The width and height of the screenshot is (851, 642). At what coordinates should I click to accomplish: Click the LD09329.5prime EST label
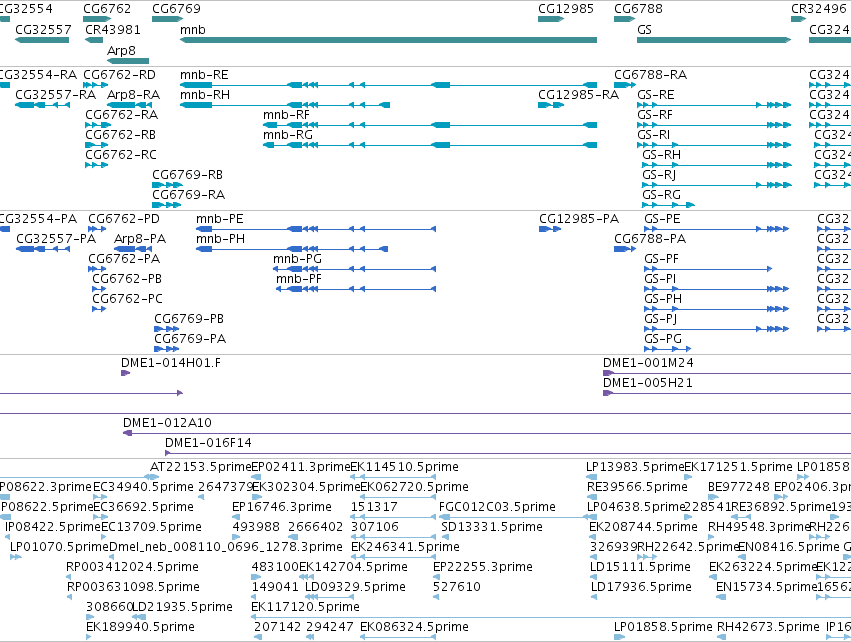[x=355, y=587]
